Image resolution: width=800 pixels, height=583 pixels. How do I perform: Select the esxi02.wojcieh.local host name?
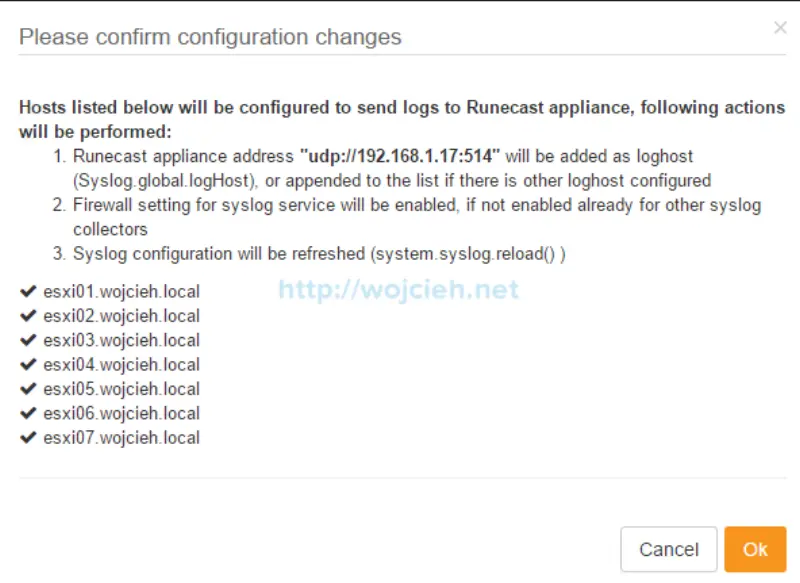121,316
